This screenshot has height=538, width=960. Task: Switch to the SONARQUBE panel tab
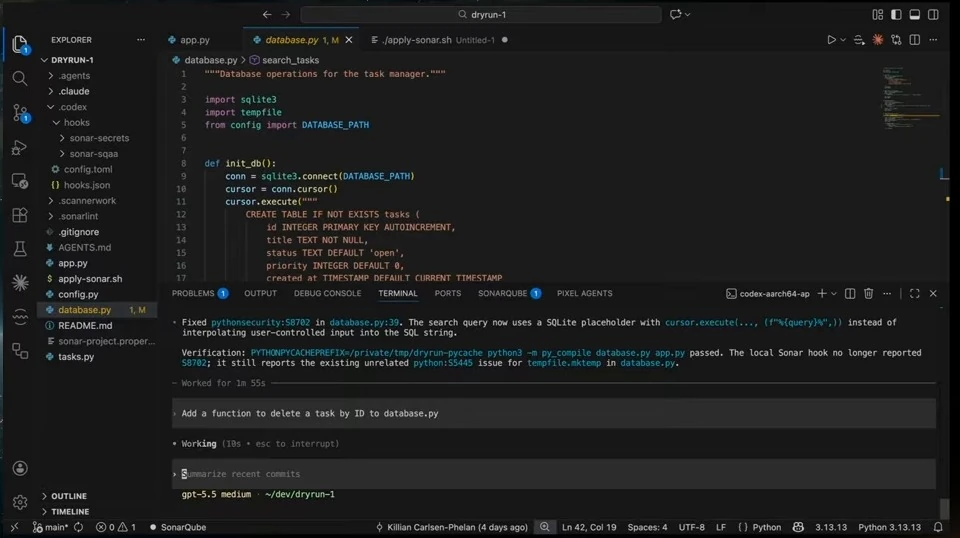(x=509, y=293)
